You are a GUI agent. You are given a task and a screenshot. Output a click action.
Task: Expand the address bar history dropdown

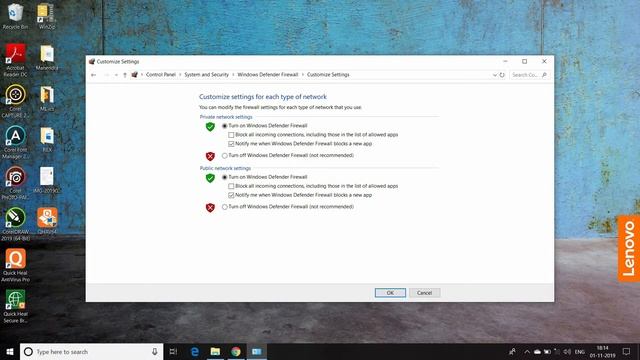coord(495,75)
